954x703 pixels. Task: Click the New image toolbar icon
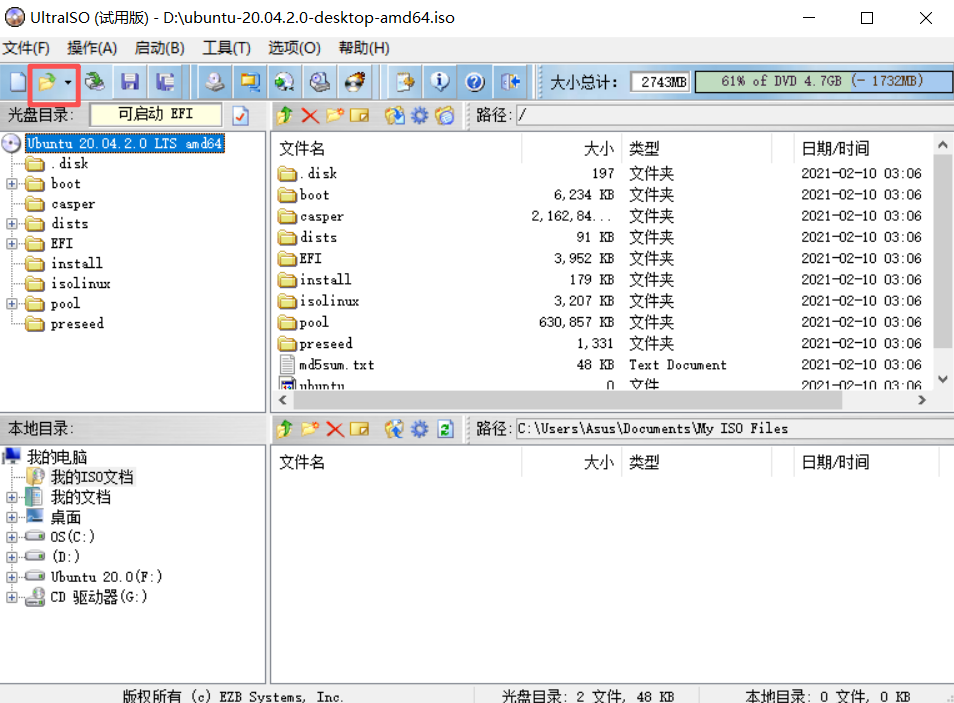(18, 82)
